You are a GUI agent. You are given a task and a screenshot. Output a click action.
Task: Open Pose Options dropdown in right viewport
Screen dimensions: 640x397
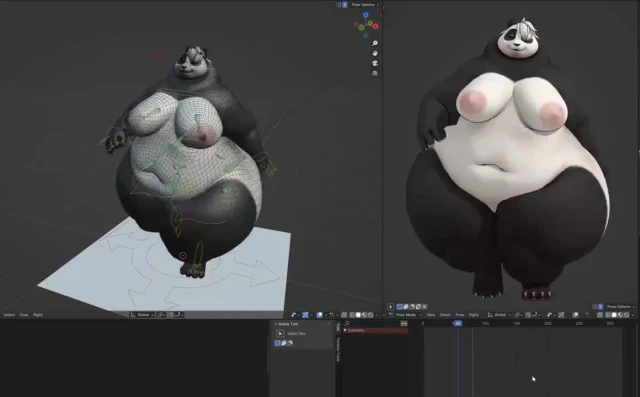(x=620, y=306)
